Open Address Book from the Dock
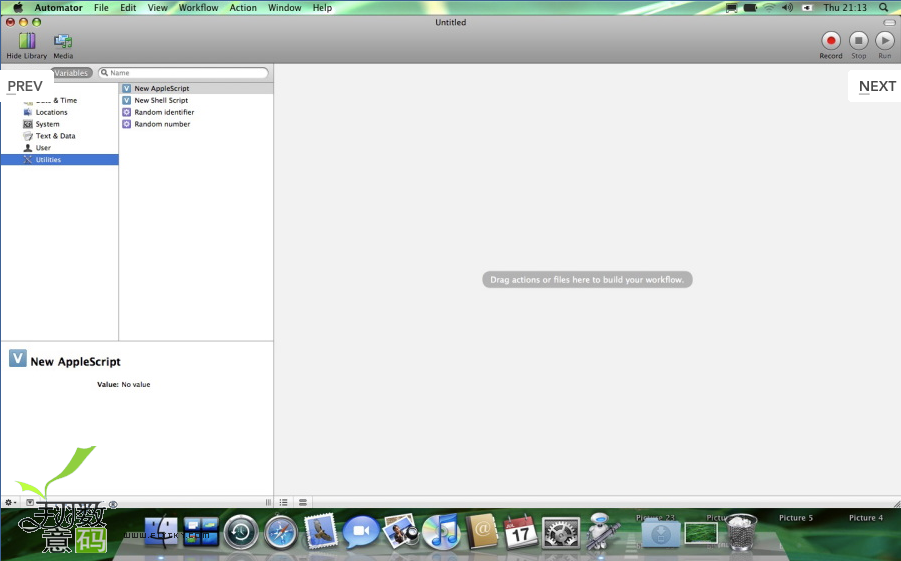Screen dimensions: 901x561 coord(481,532)
